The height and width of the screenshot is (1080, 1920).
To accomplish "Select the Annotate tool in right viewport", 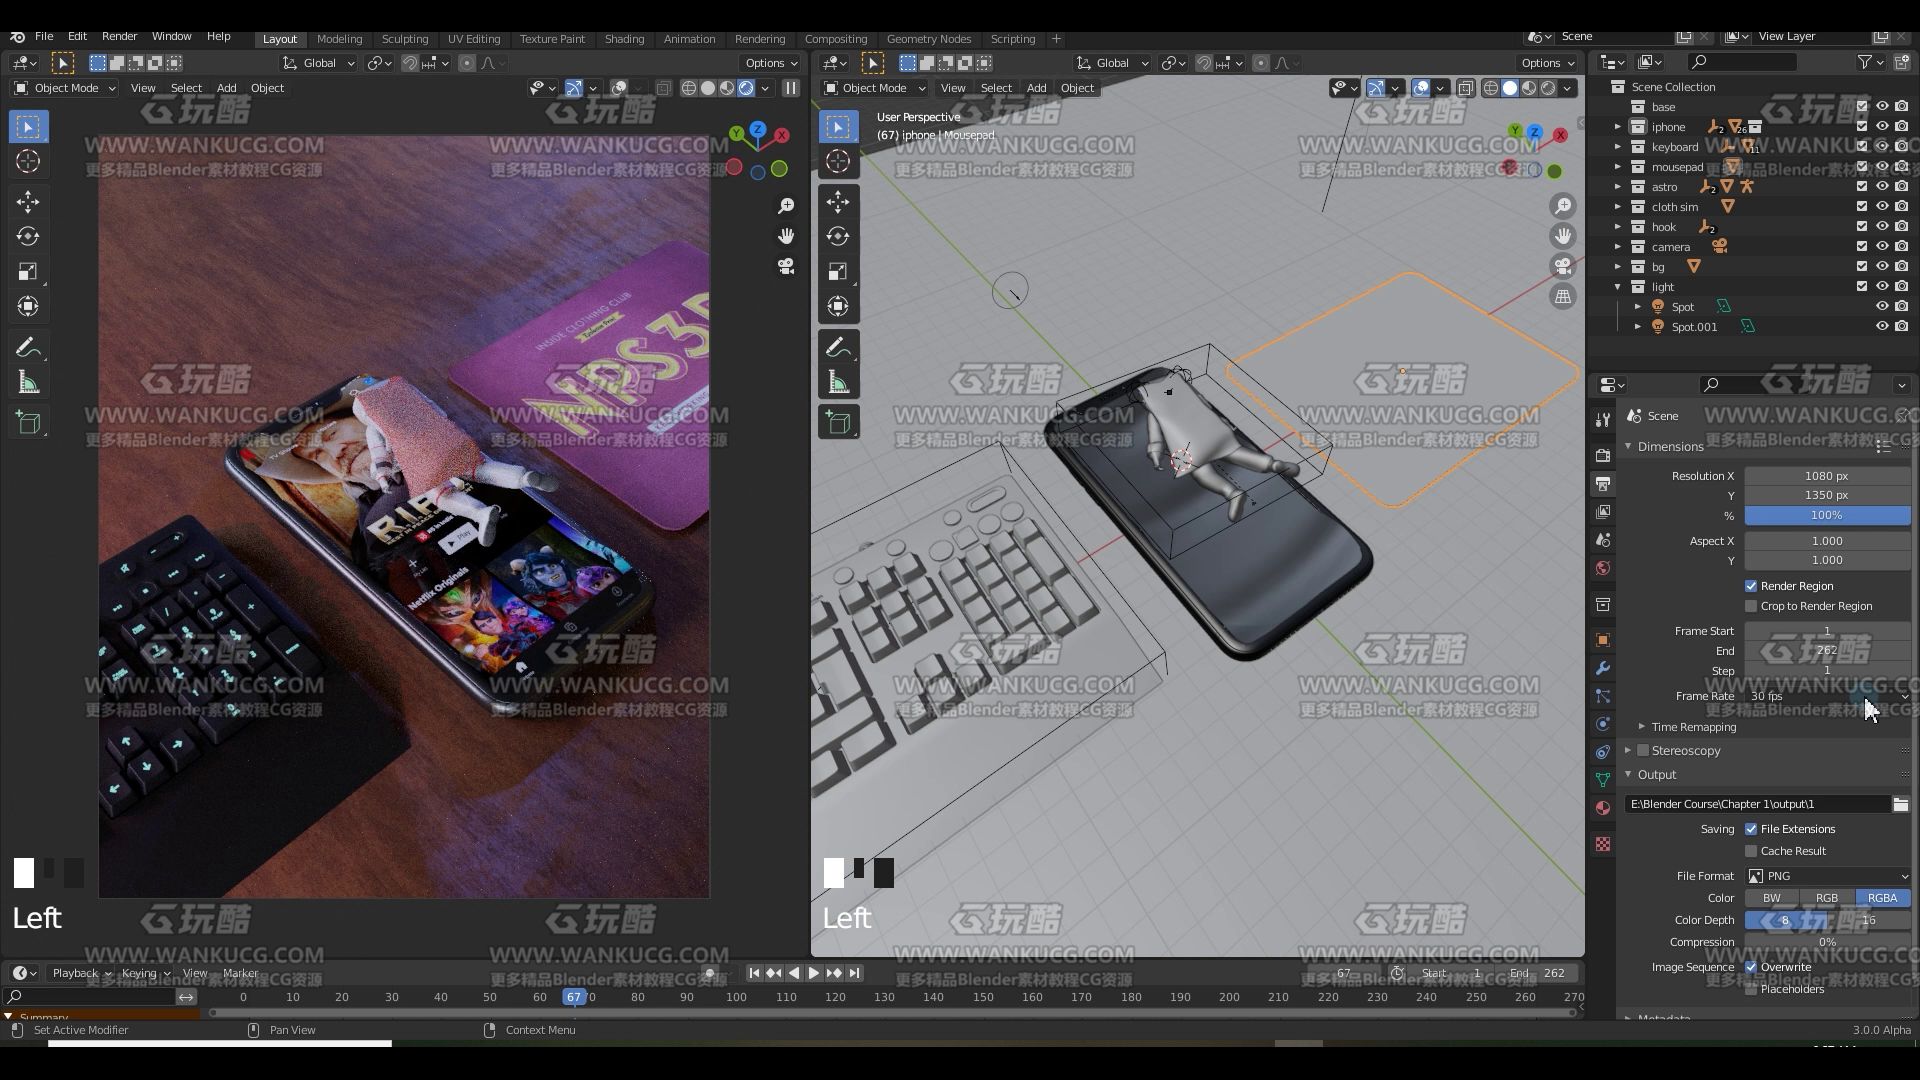I will 838,348.
